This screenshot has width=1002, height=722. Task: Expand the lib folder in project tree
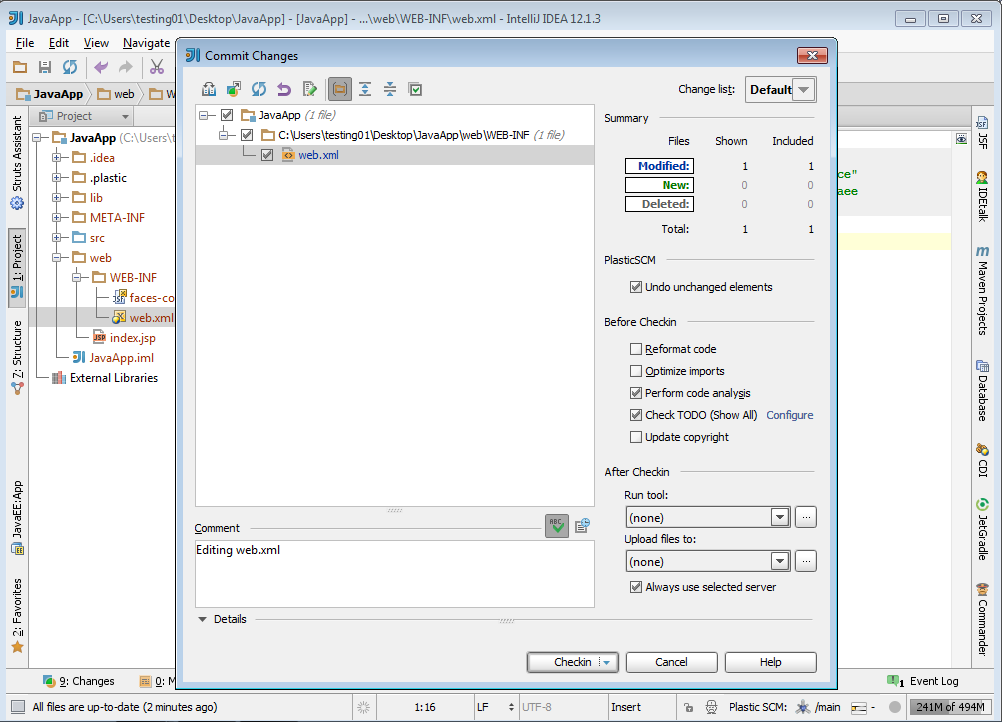click(56, 197)
